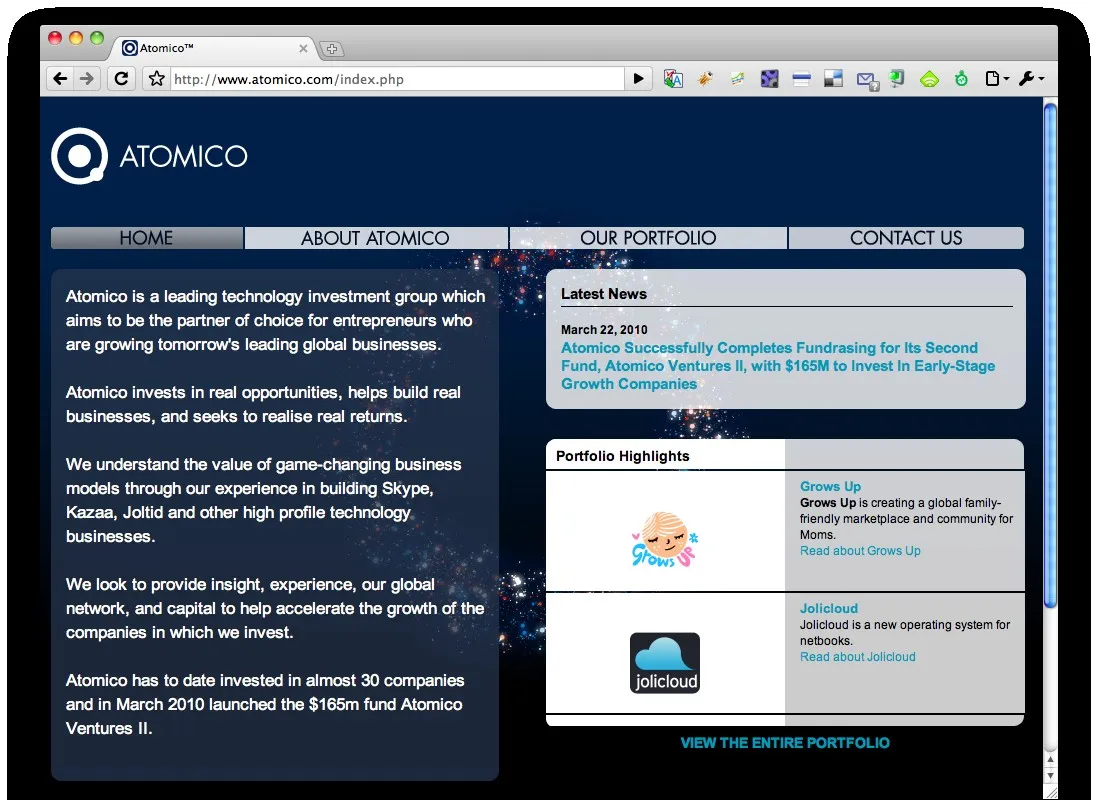Click the Atomico Ventures II news headline

[x=778, y=366]
